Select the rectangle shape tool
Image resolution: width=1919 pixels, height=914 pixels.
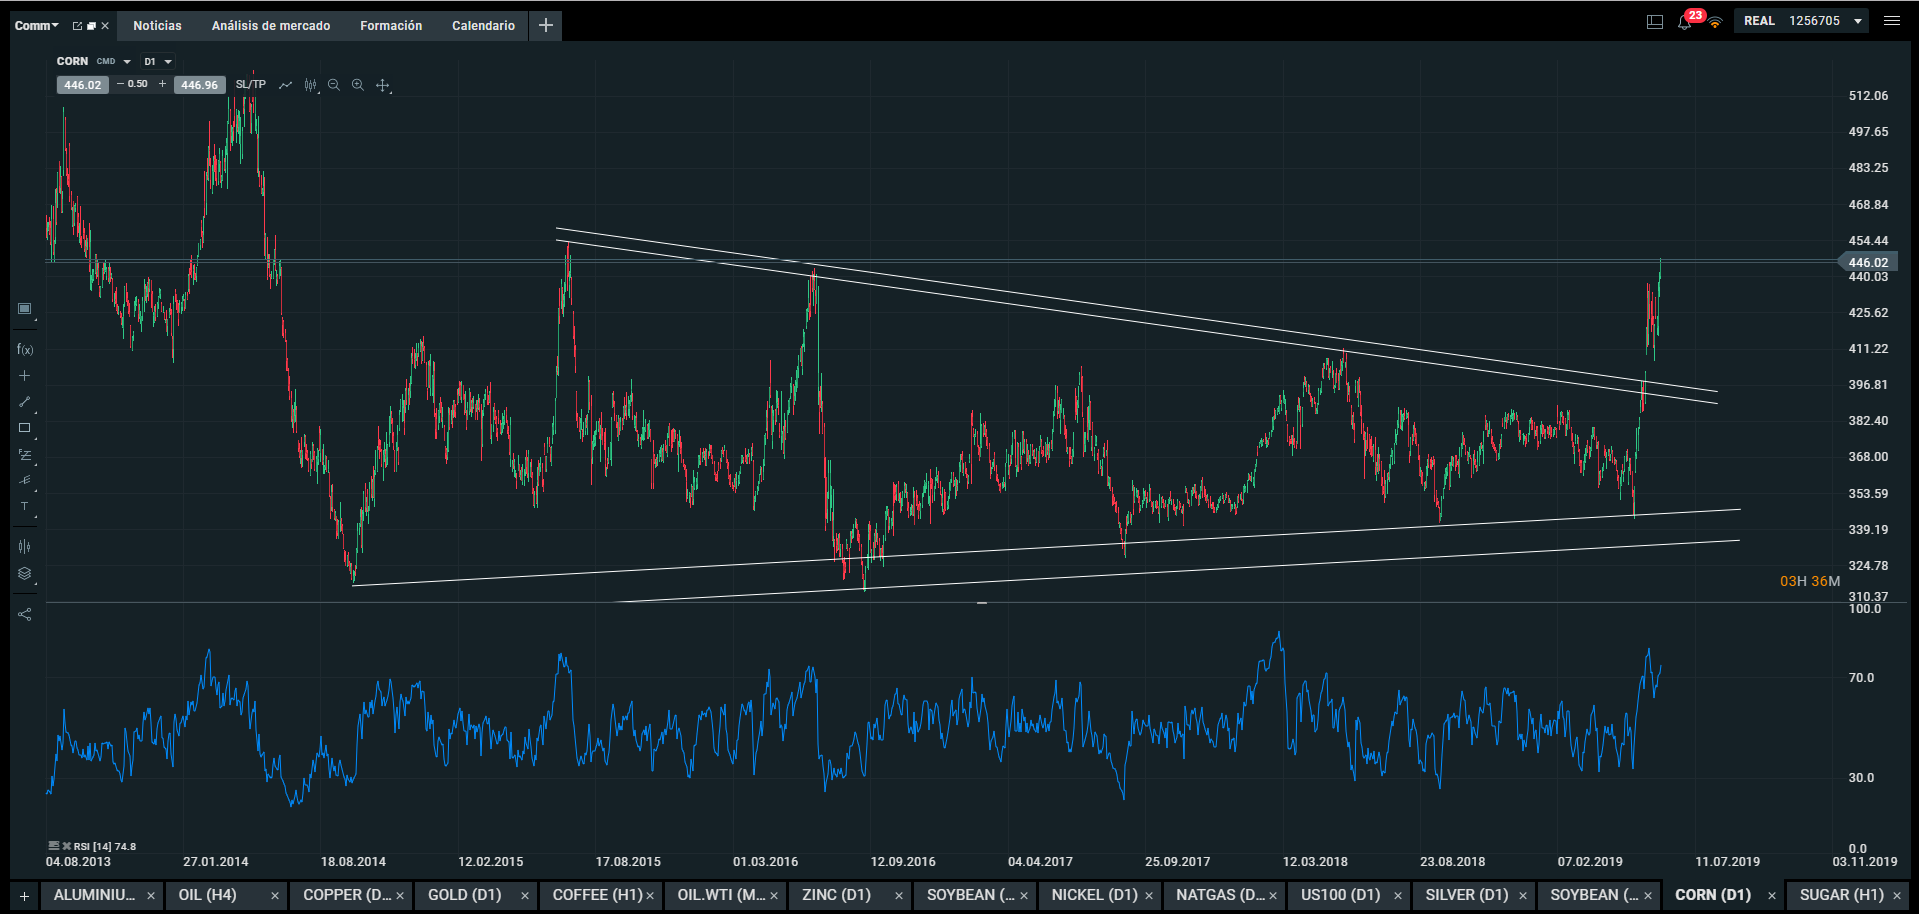pyautogui.click(x=25, y=428)
